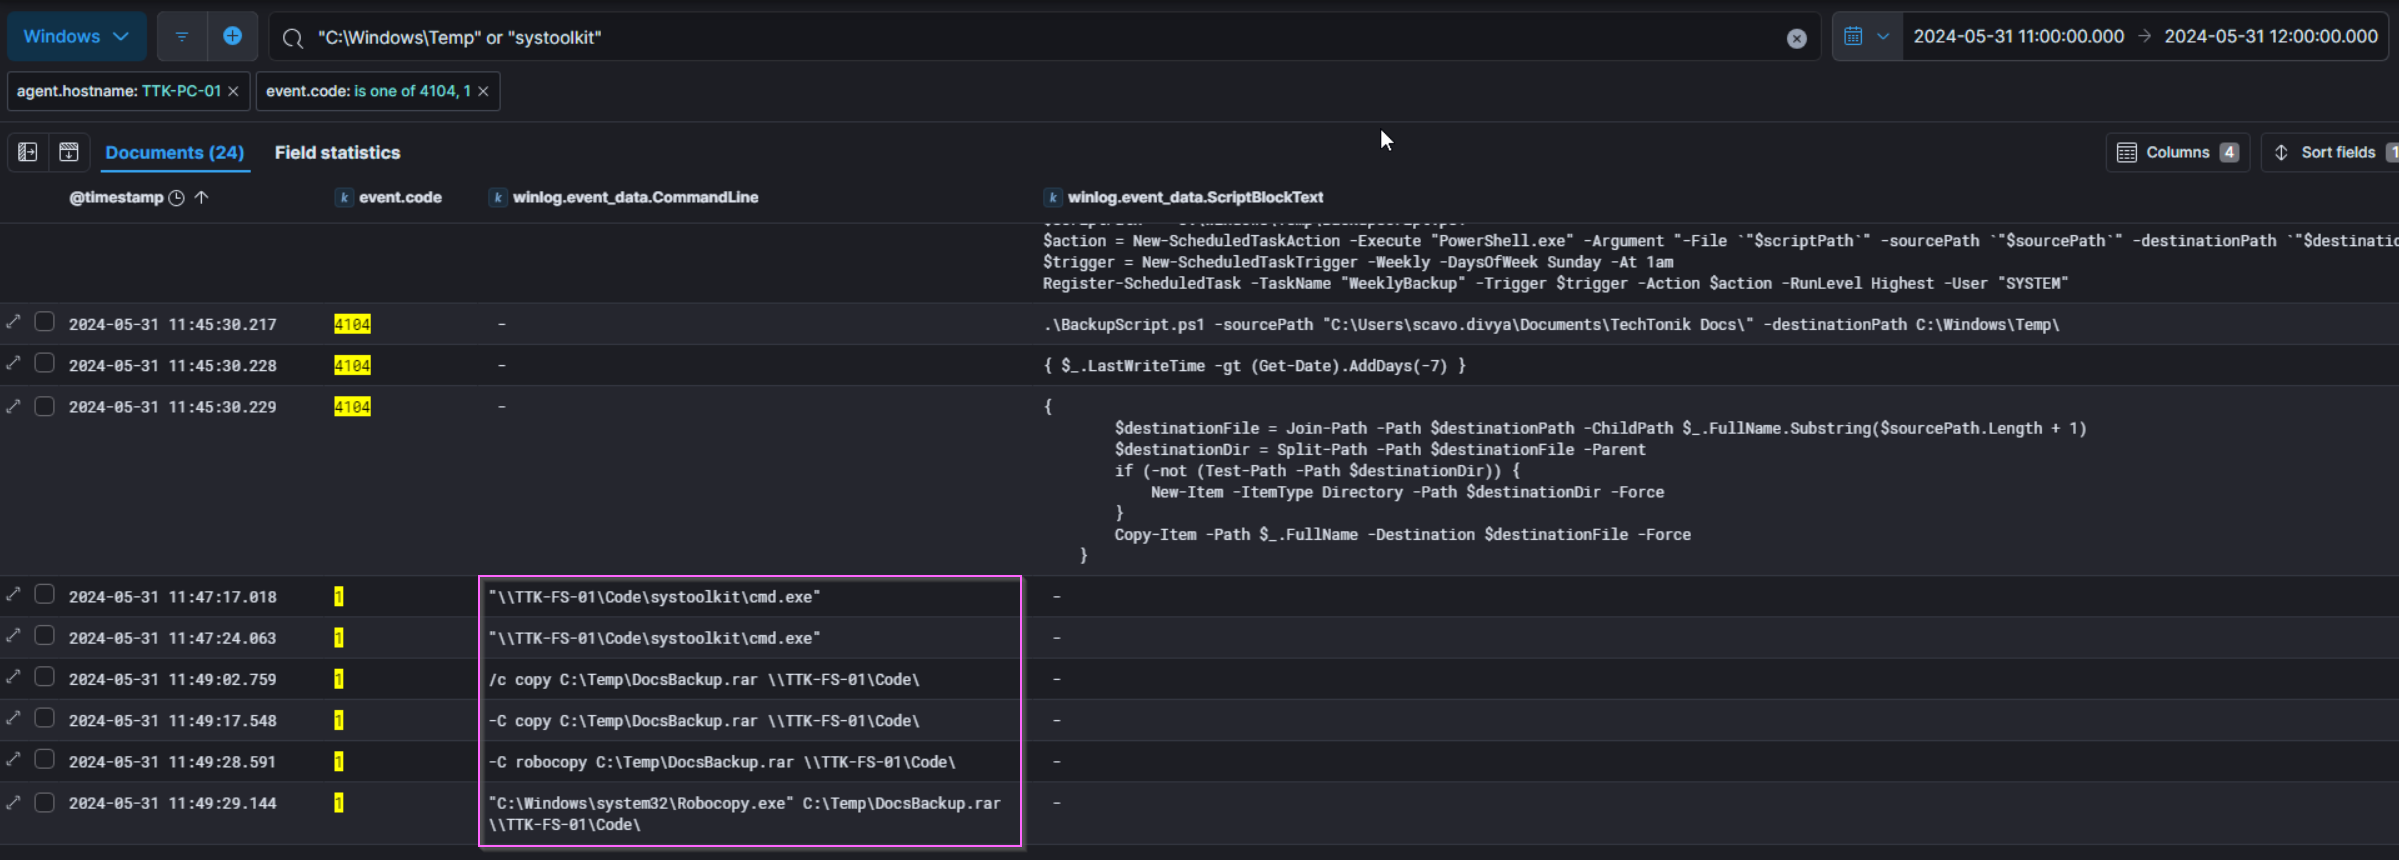This screenshot has height=860, width=2399.
Task: Remove the agent.hostname TTK-PC-01 filter
Action: coord(233,91)
